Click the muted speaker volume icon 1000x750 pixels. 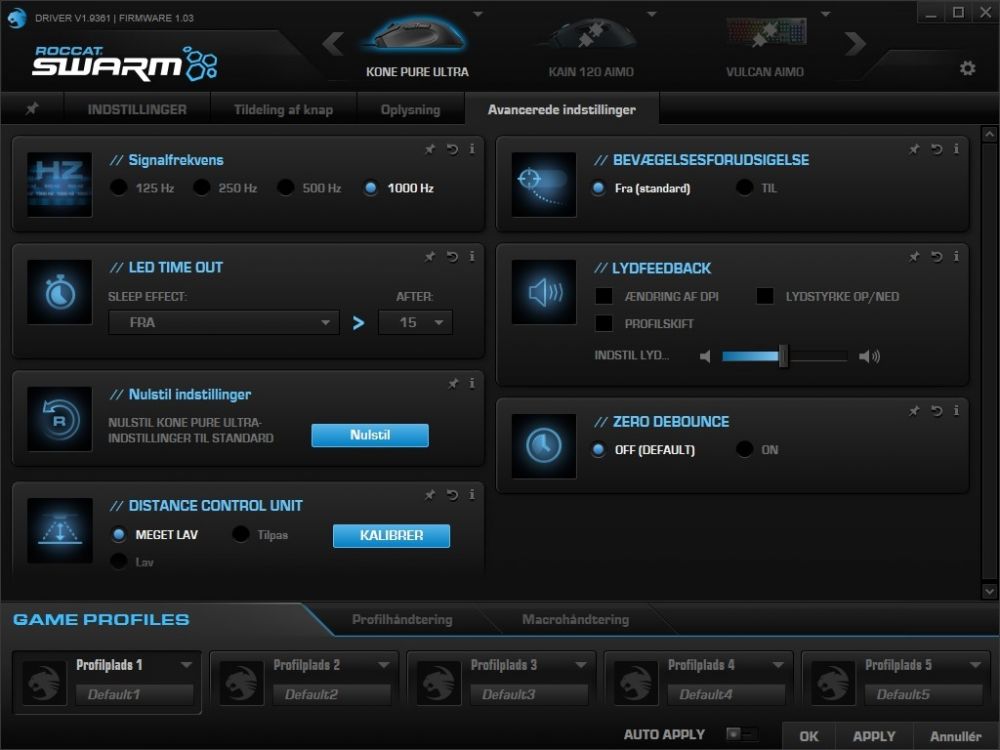pyautogui.click(x=705, y=357)
